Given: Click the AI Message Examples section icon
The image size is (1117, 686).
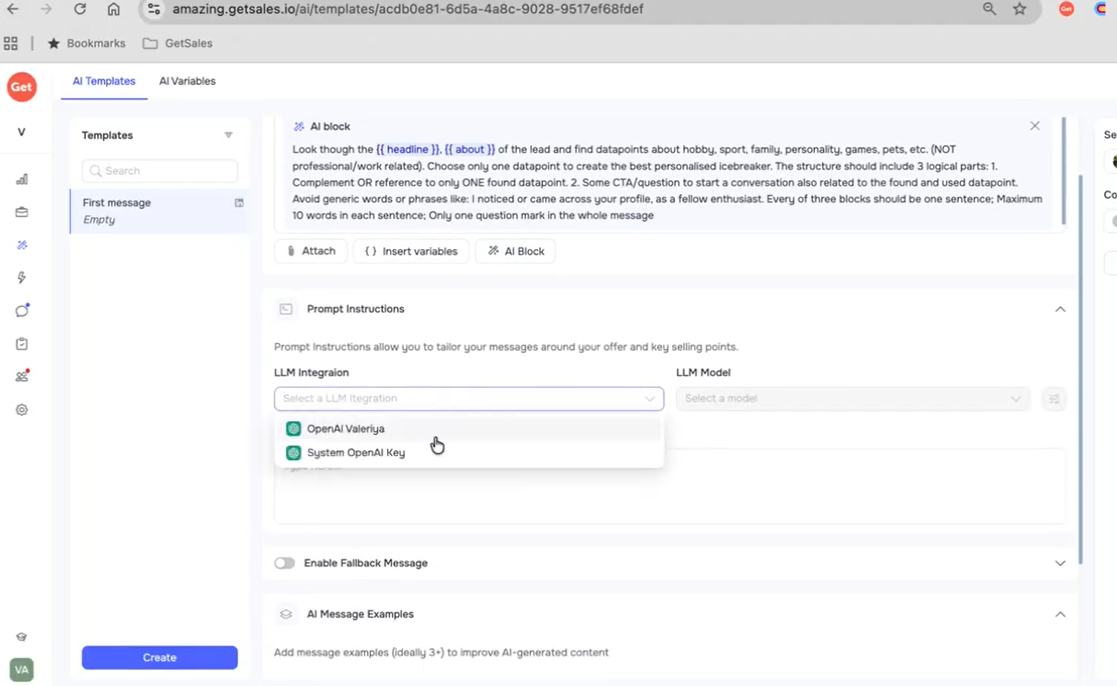Looking at the screenshot, I should coord(286,614).
